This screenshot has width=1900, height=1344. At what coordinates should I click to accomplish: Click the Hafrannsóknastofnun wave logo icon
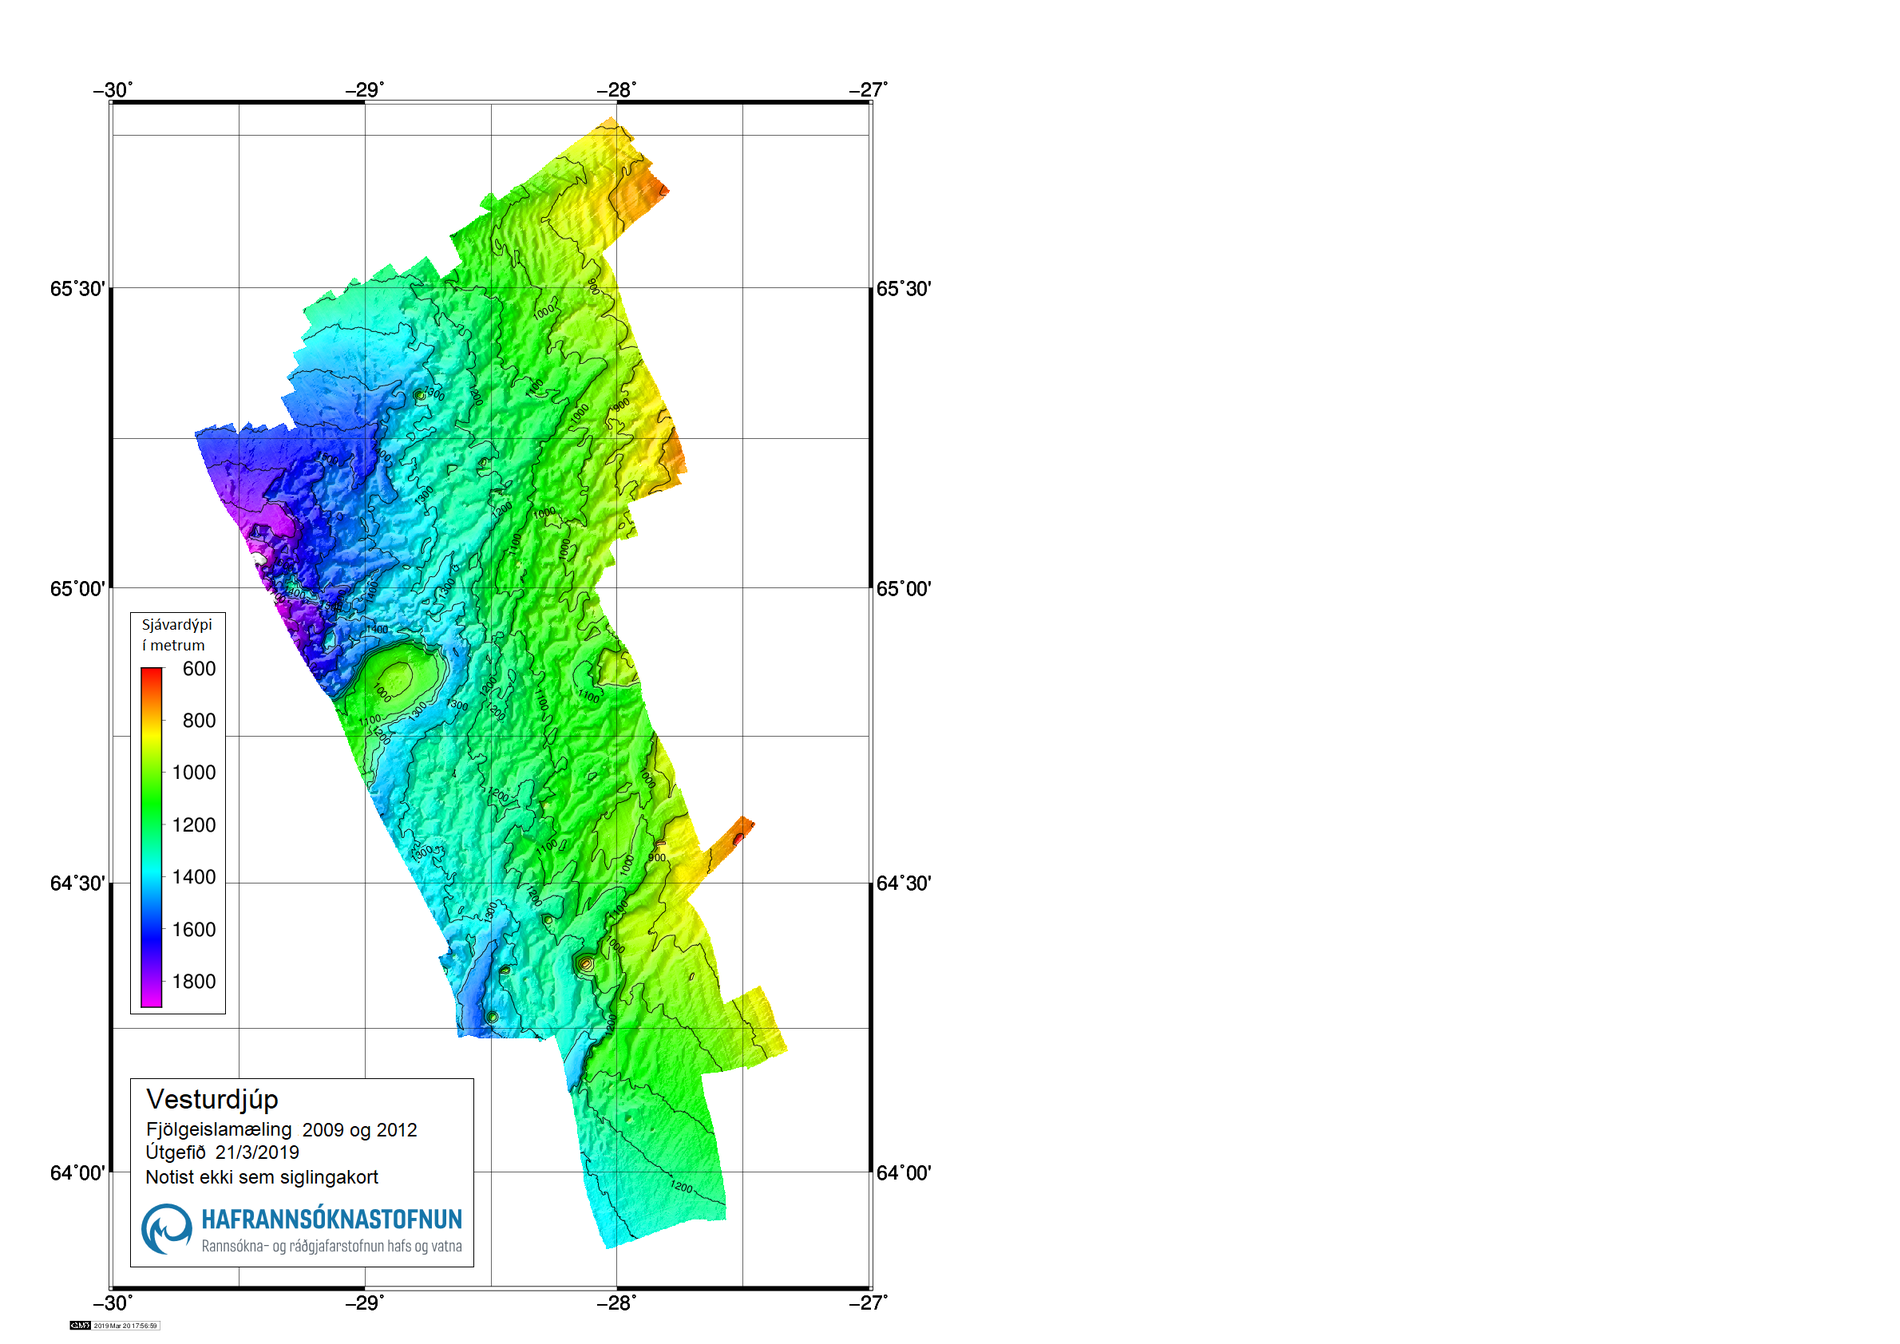[167, 1228]
